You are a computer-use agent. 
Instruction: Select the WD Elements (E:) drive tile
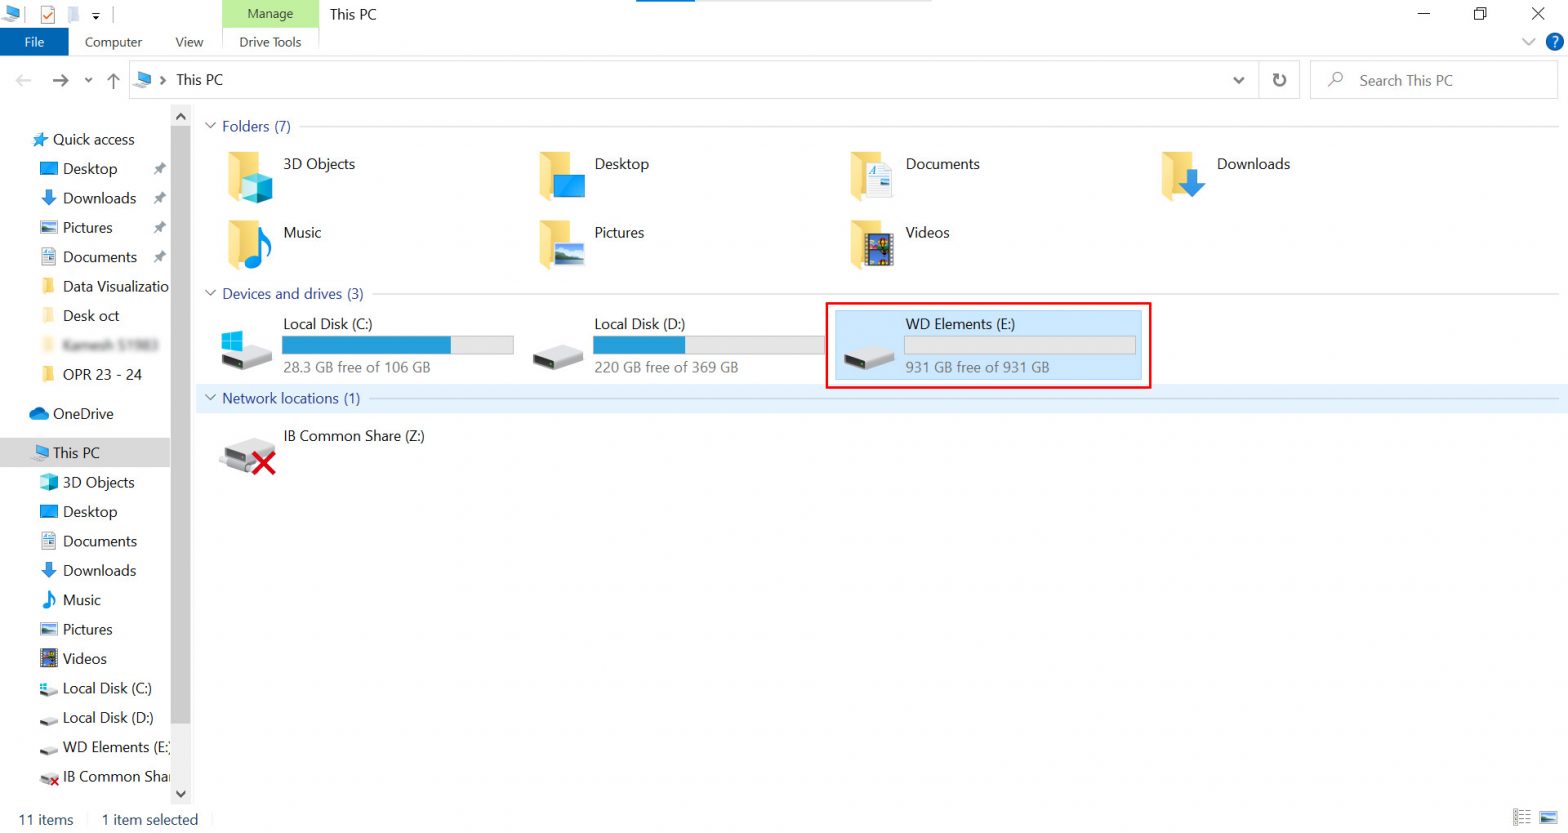[x=988, y=346]
